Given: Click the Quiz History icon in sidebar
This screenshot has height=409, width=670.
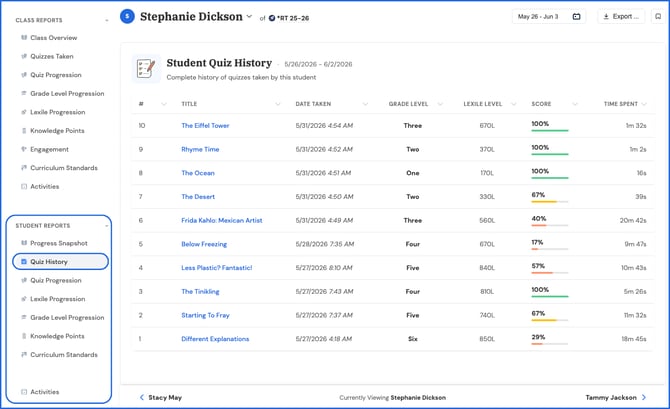Looking at the screenshot, I should (24, 262).
